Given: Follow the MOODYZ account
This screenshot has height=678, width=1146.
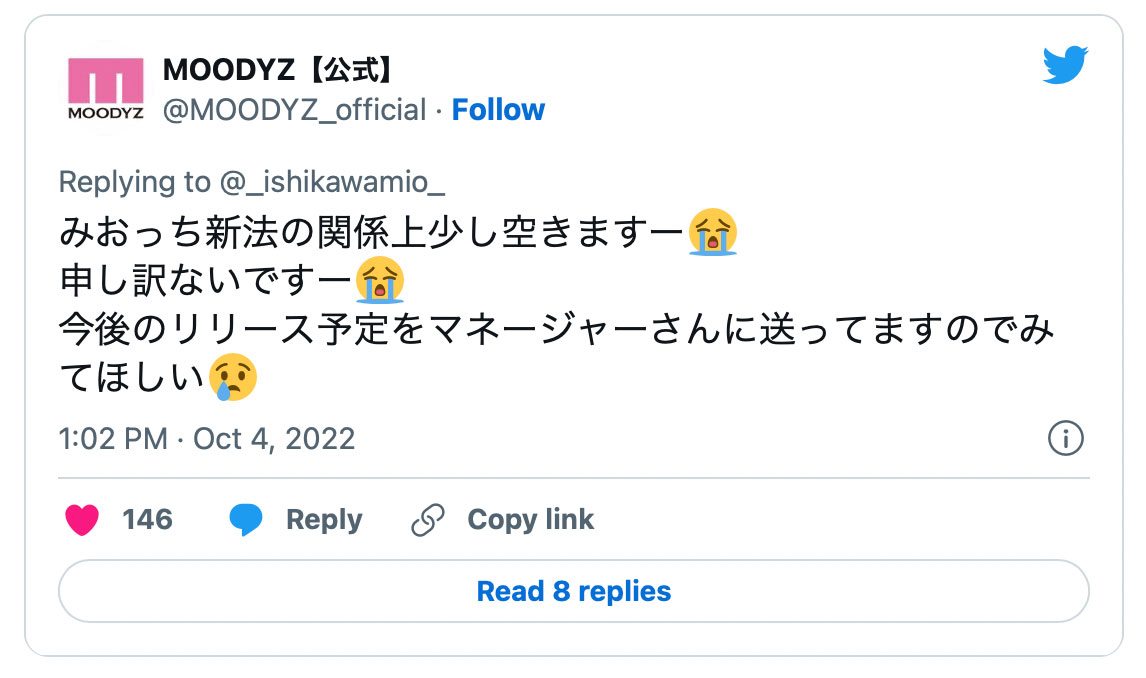Looking at the screenshot, I should [x=498, y=110].
